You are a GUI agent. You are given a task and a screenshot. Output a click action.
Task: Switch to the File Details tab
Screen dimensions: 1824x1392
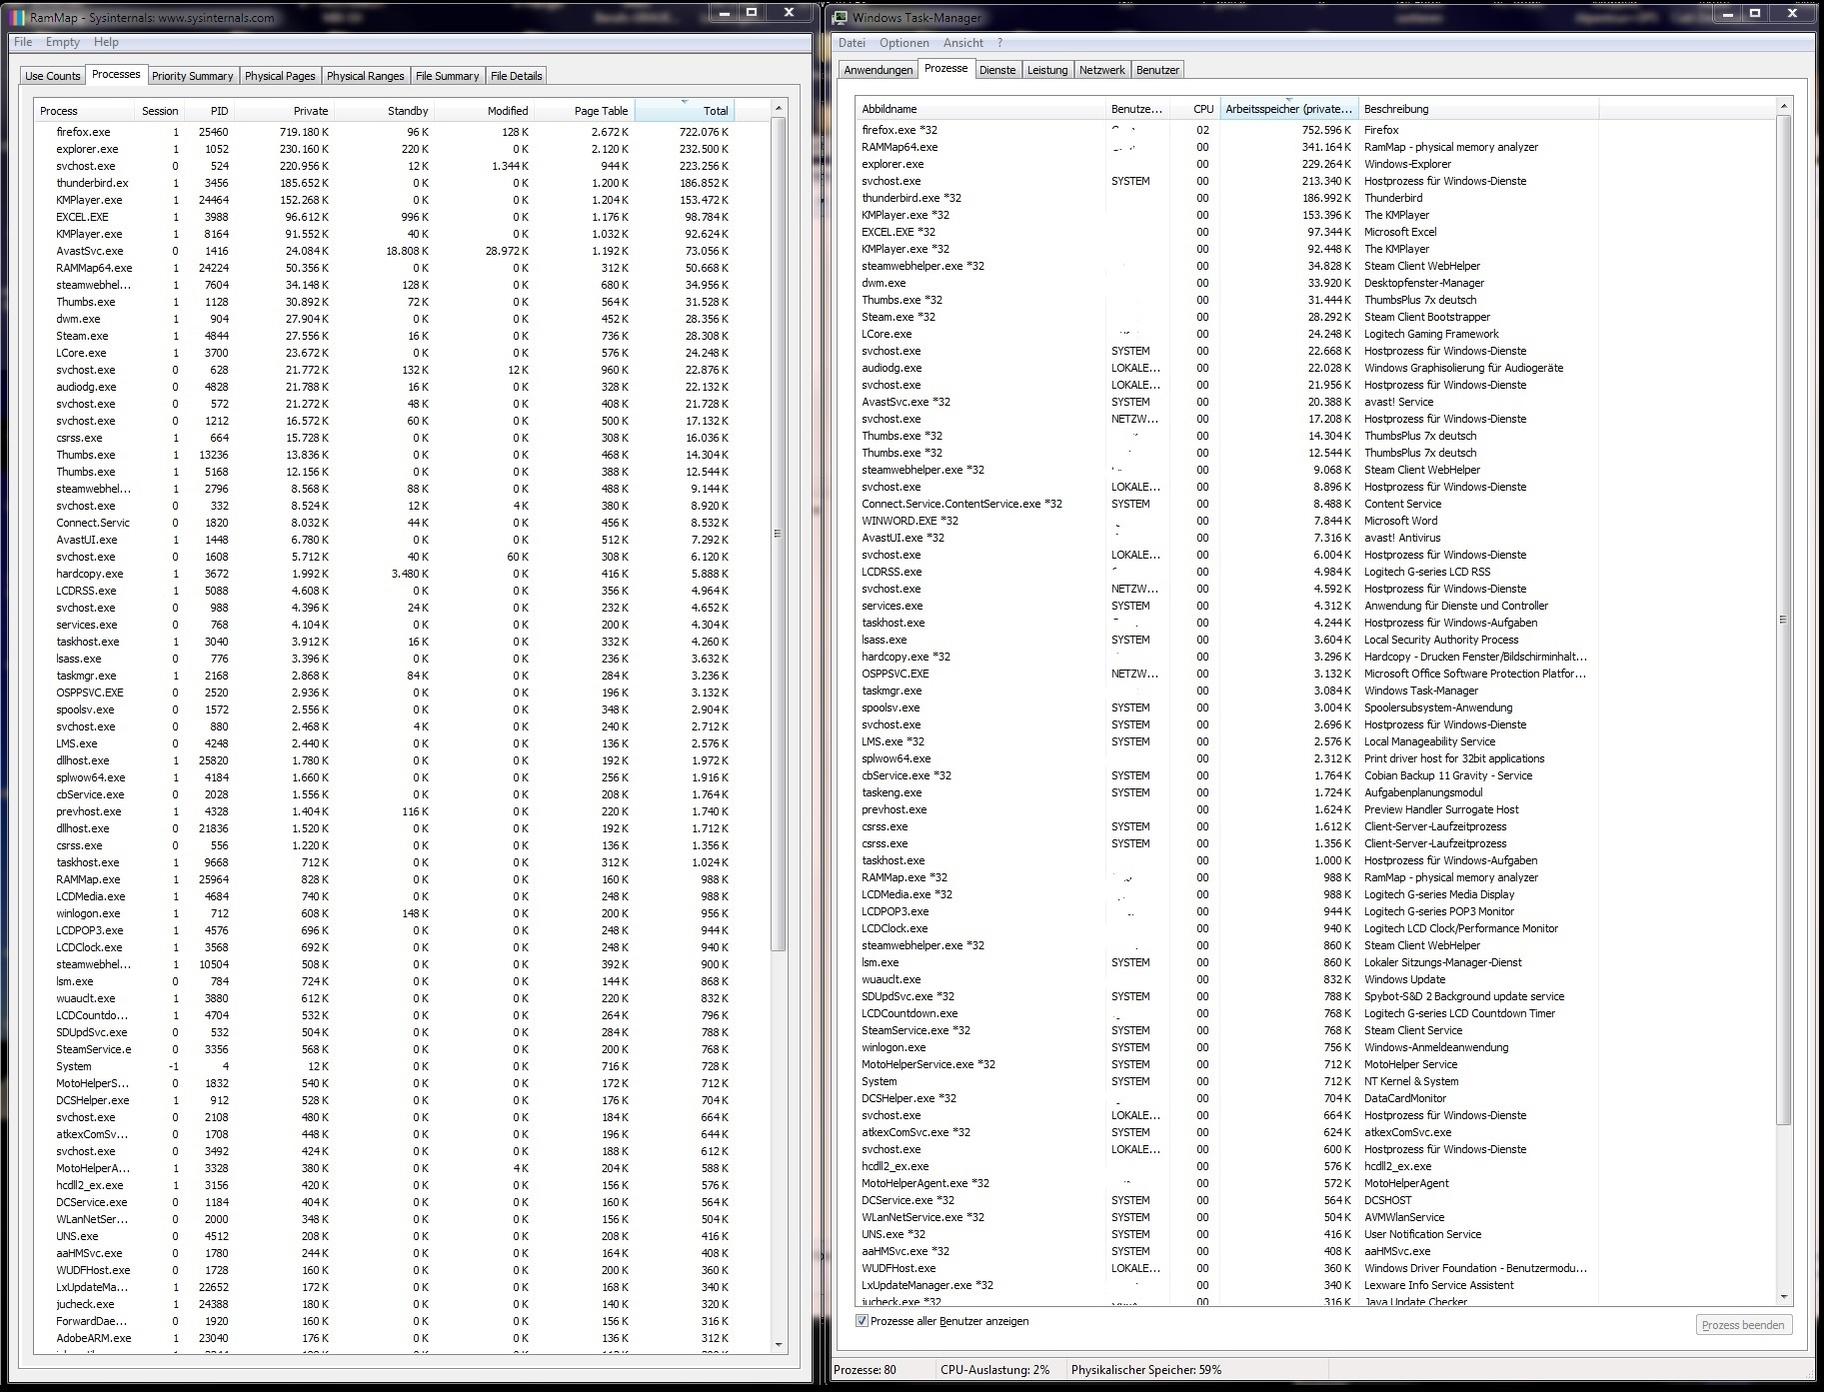[516, 76]
